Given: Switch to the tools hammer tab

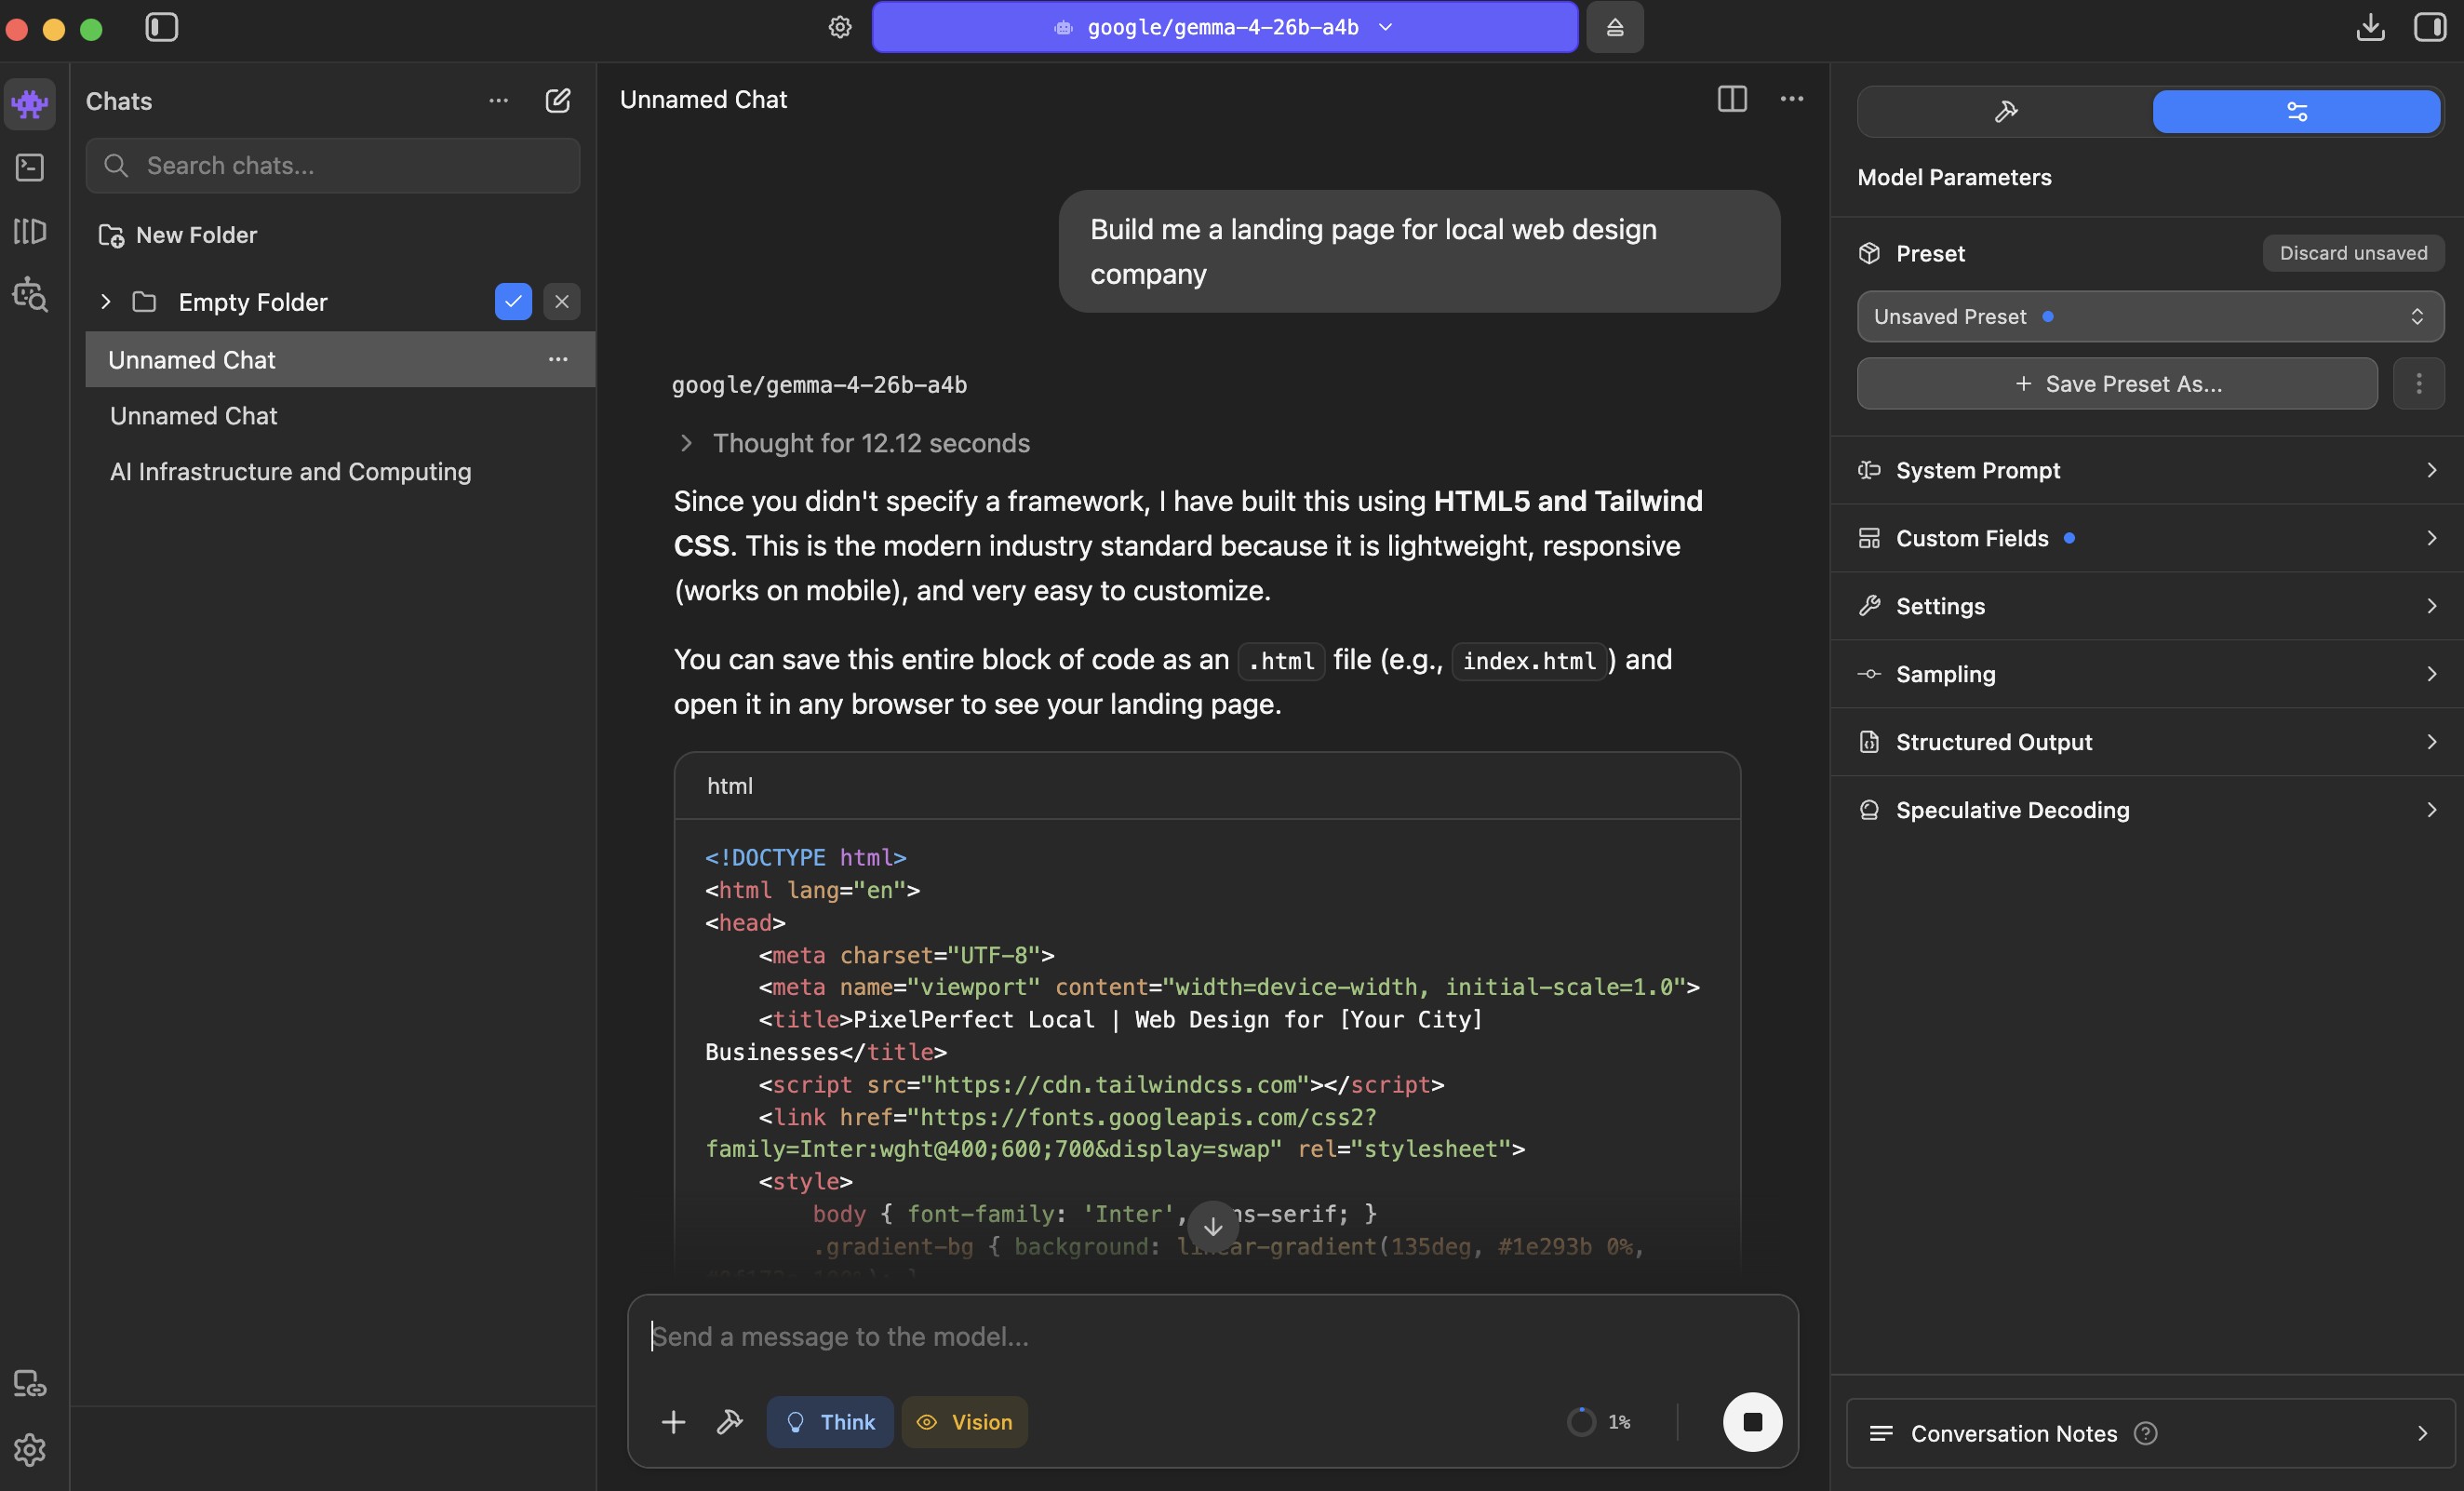Looking at the screenshot, I should (2005, 111).
